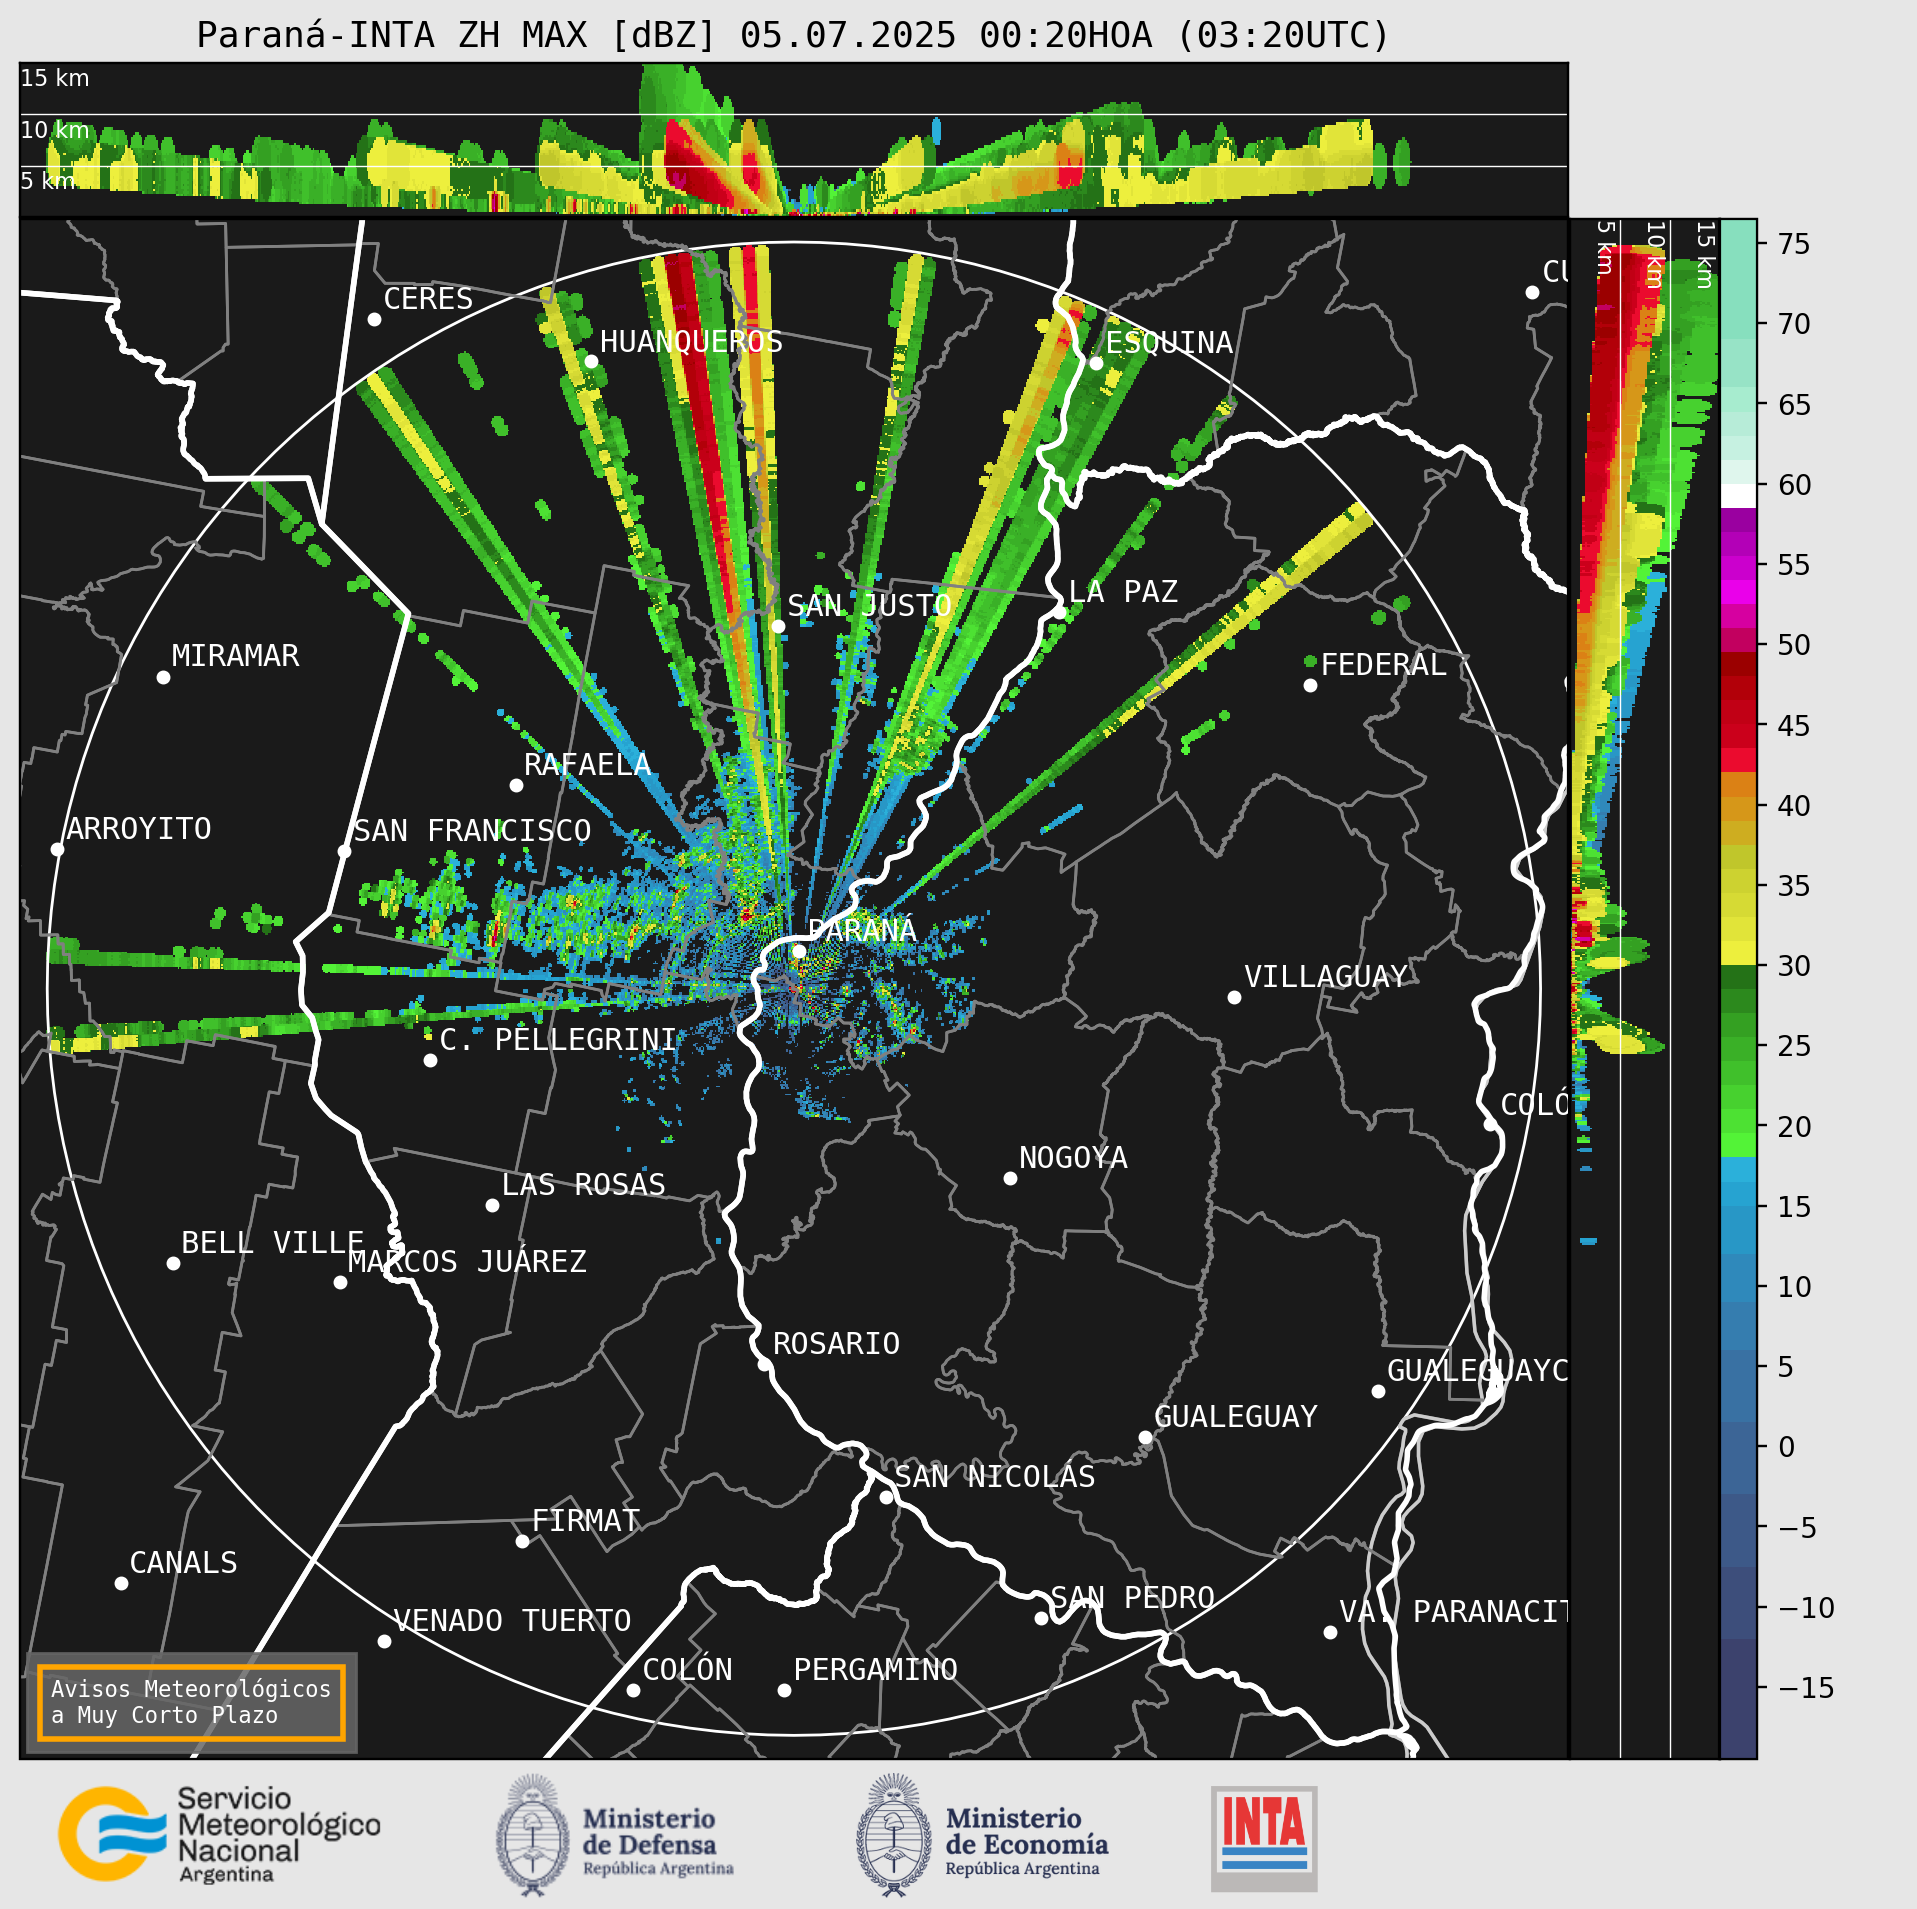Click the Paraná-INTA ZH MAX title text
This screenshot has width=1917, height=1909.
793,35
